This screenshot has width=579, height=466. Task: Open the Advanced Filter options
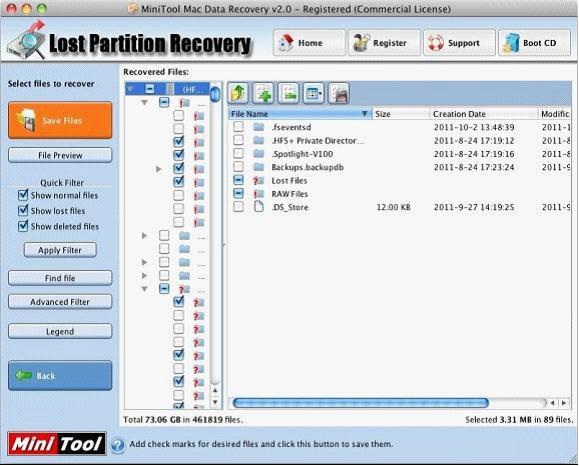click(60, 302)
